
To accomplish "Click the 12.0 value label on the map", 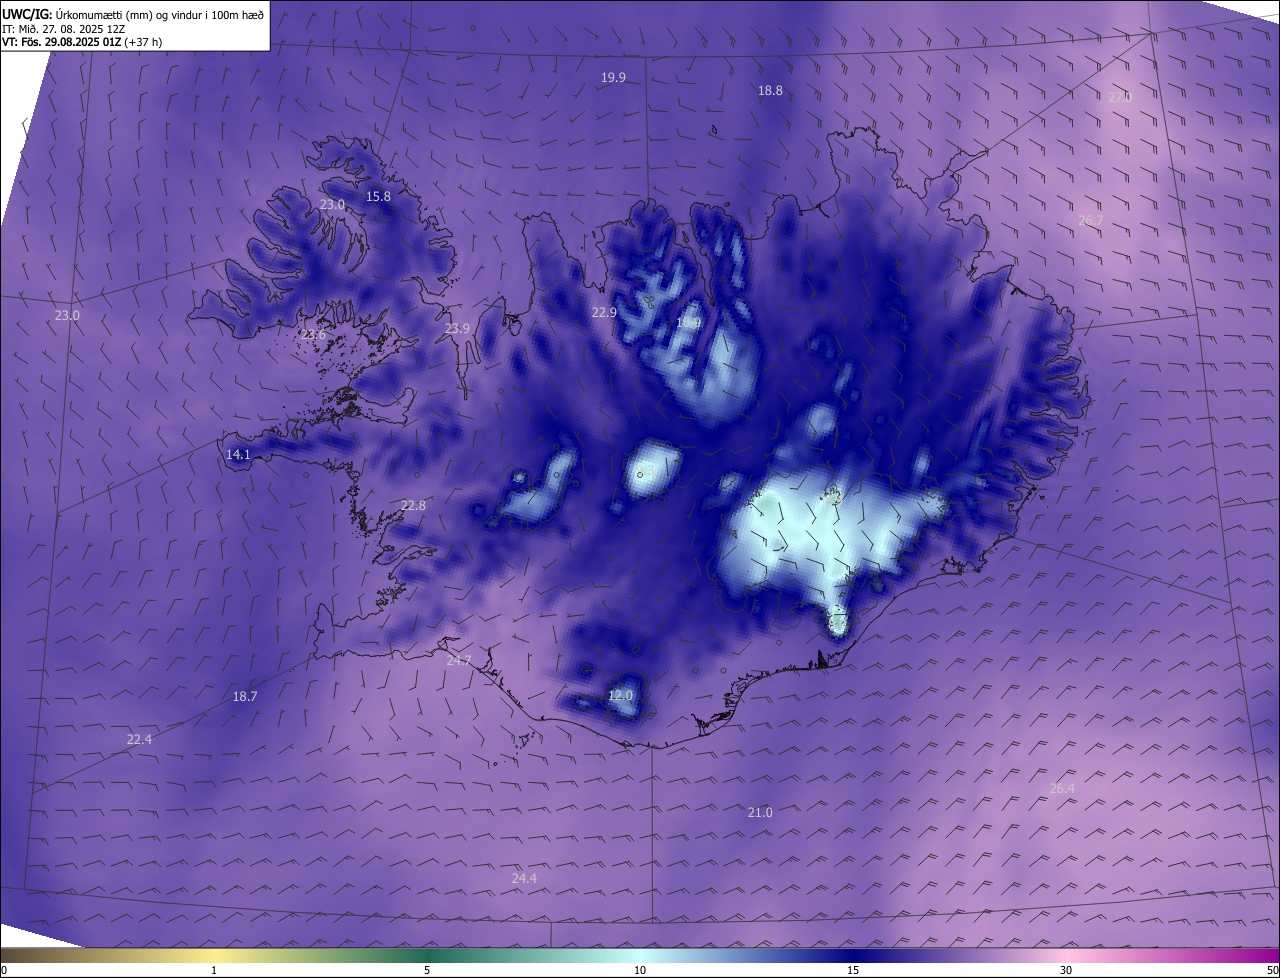I will point(620,696).
